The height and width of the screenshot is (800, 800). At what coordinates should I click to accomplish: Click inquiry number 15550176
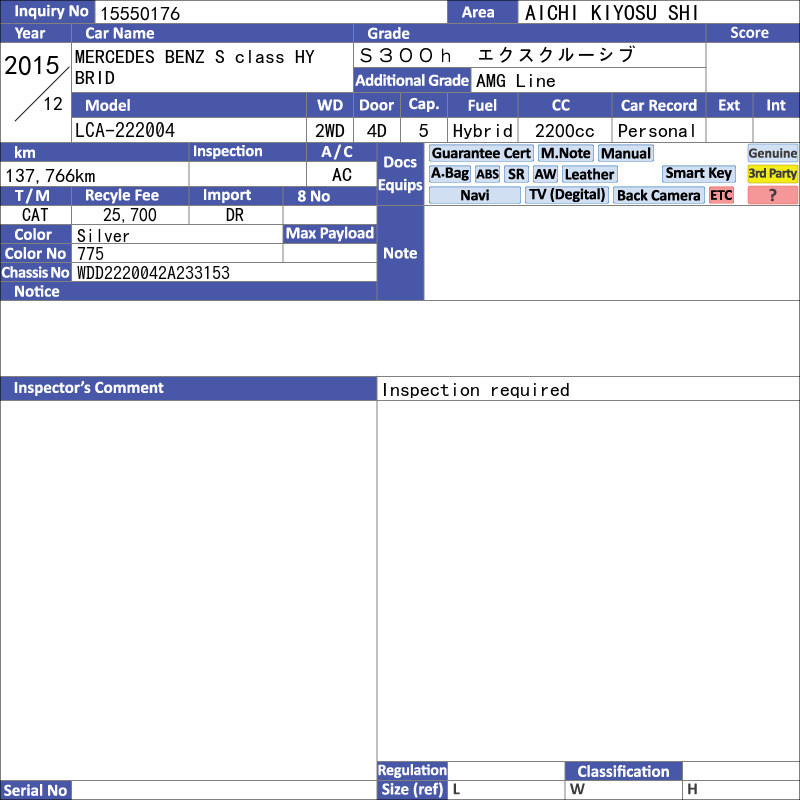coord(140,13)
